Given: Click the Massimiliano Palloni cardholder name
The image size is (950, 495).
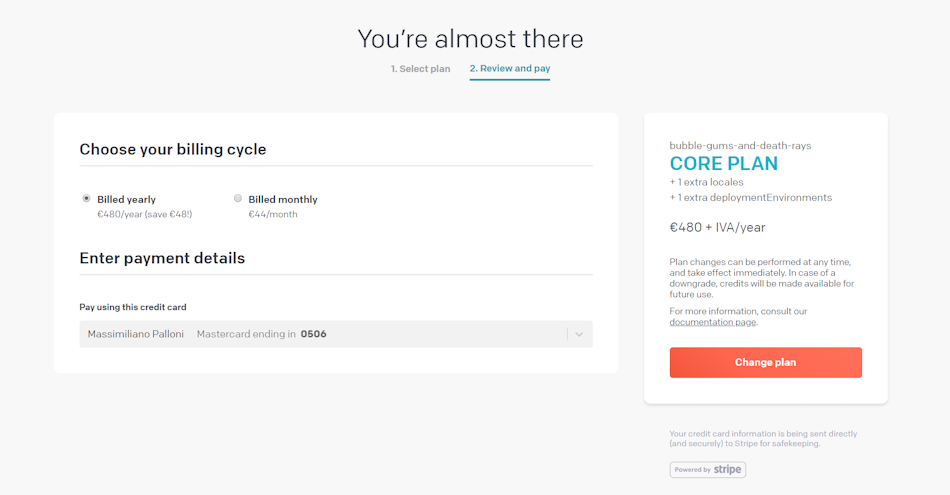Looking at the screenshot, I should [136, 334].
